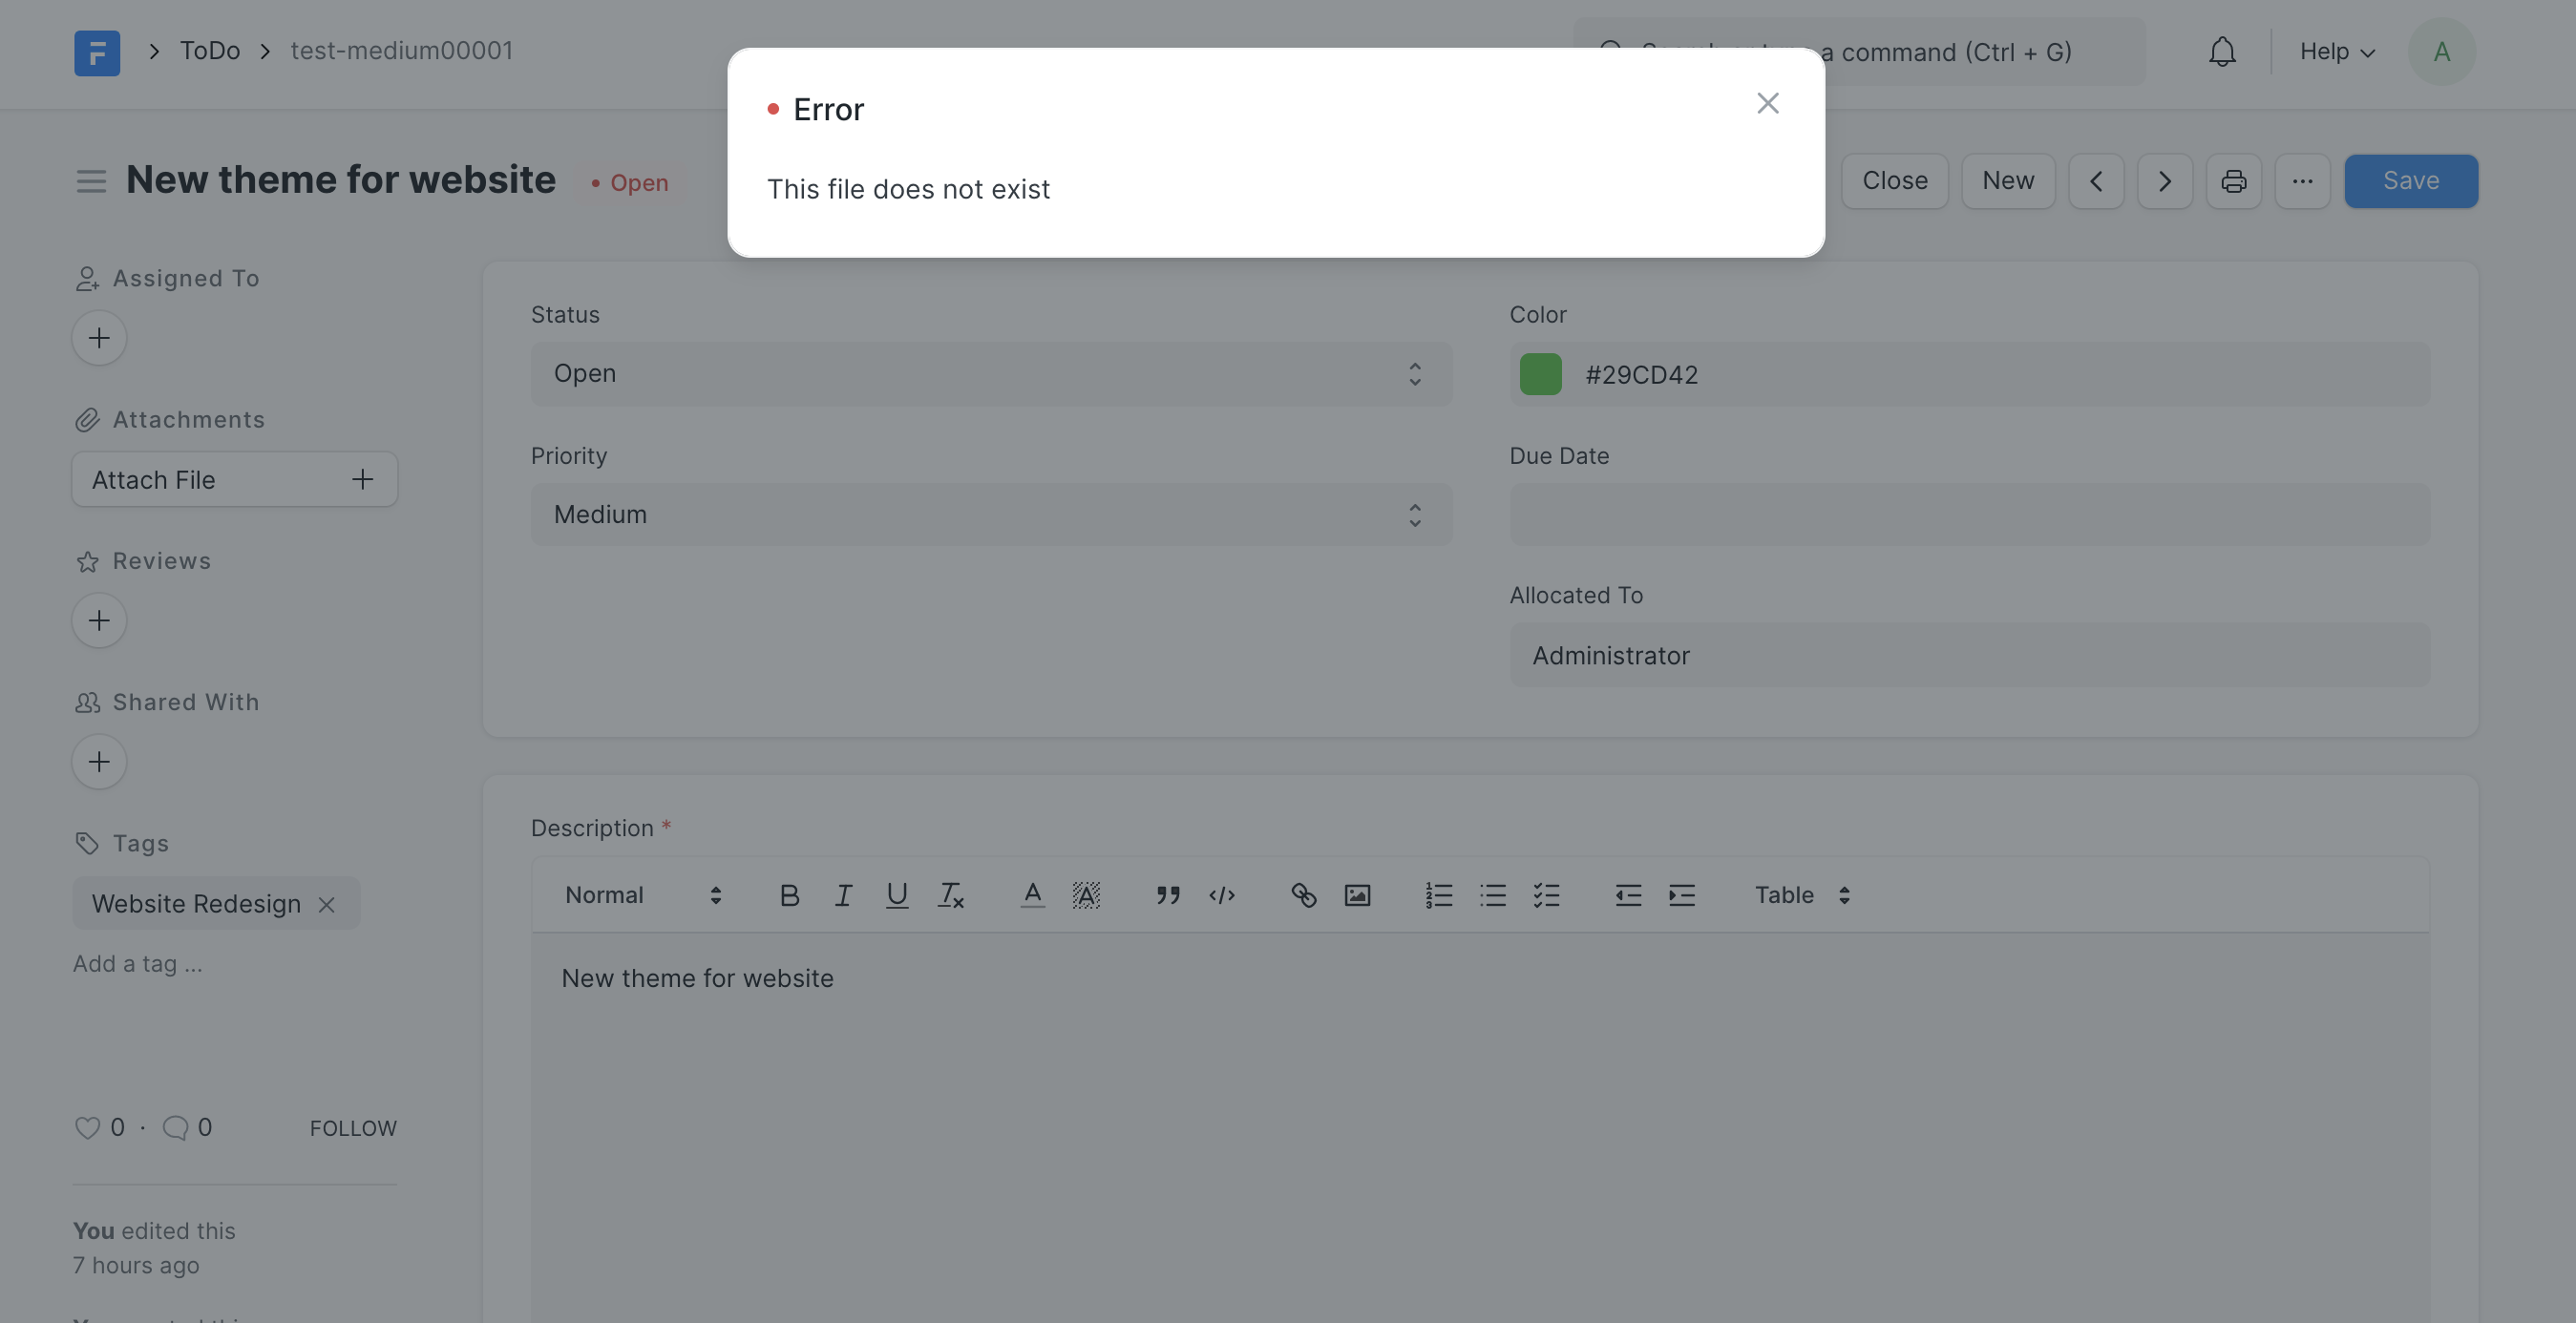Apply underline formatting
This screenshot has width=2576, height=1323.
896,895
